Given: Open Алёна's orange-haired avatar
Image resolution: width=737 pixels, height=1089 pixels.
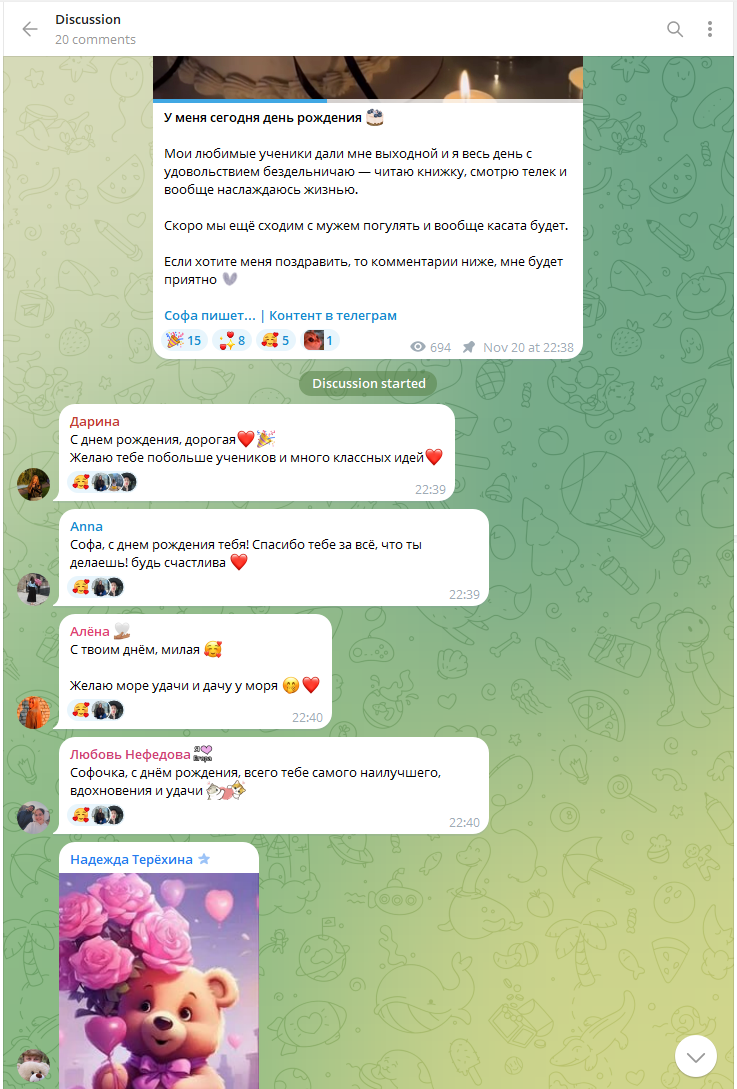Looking at the screenshot, I should tap(33, 713).
